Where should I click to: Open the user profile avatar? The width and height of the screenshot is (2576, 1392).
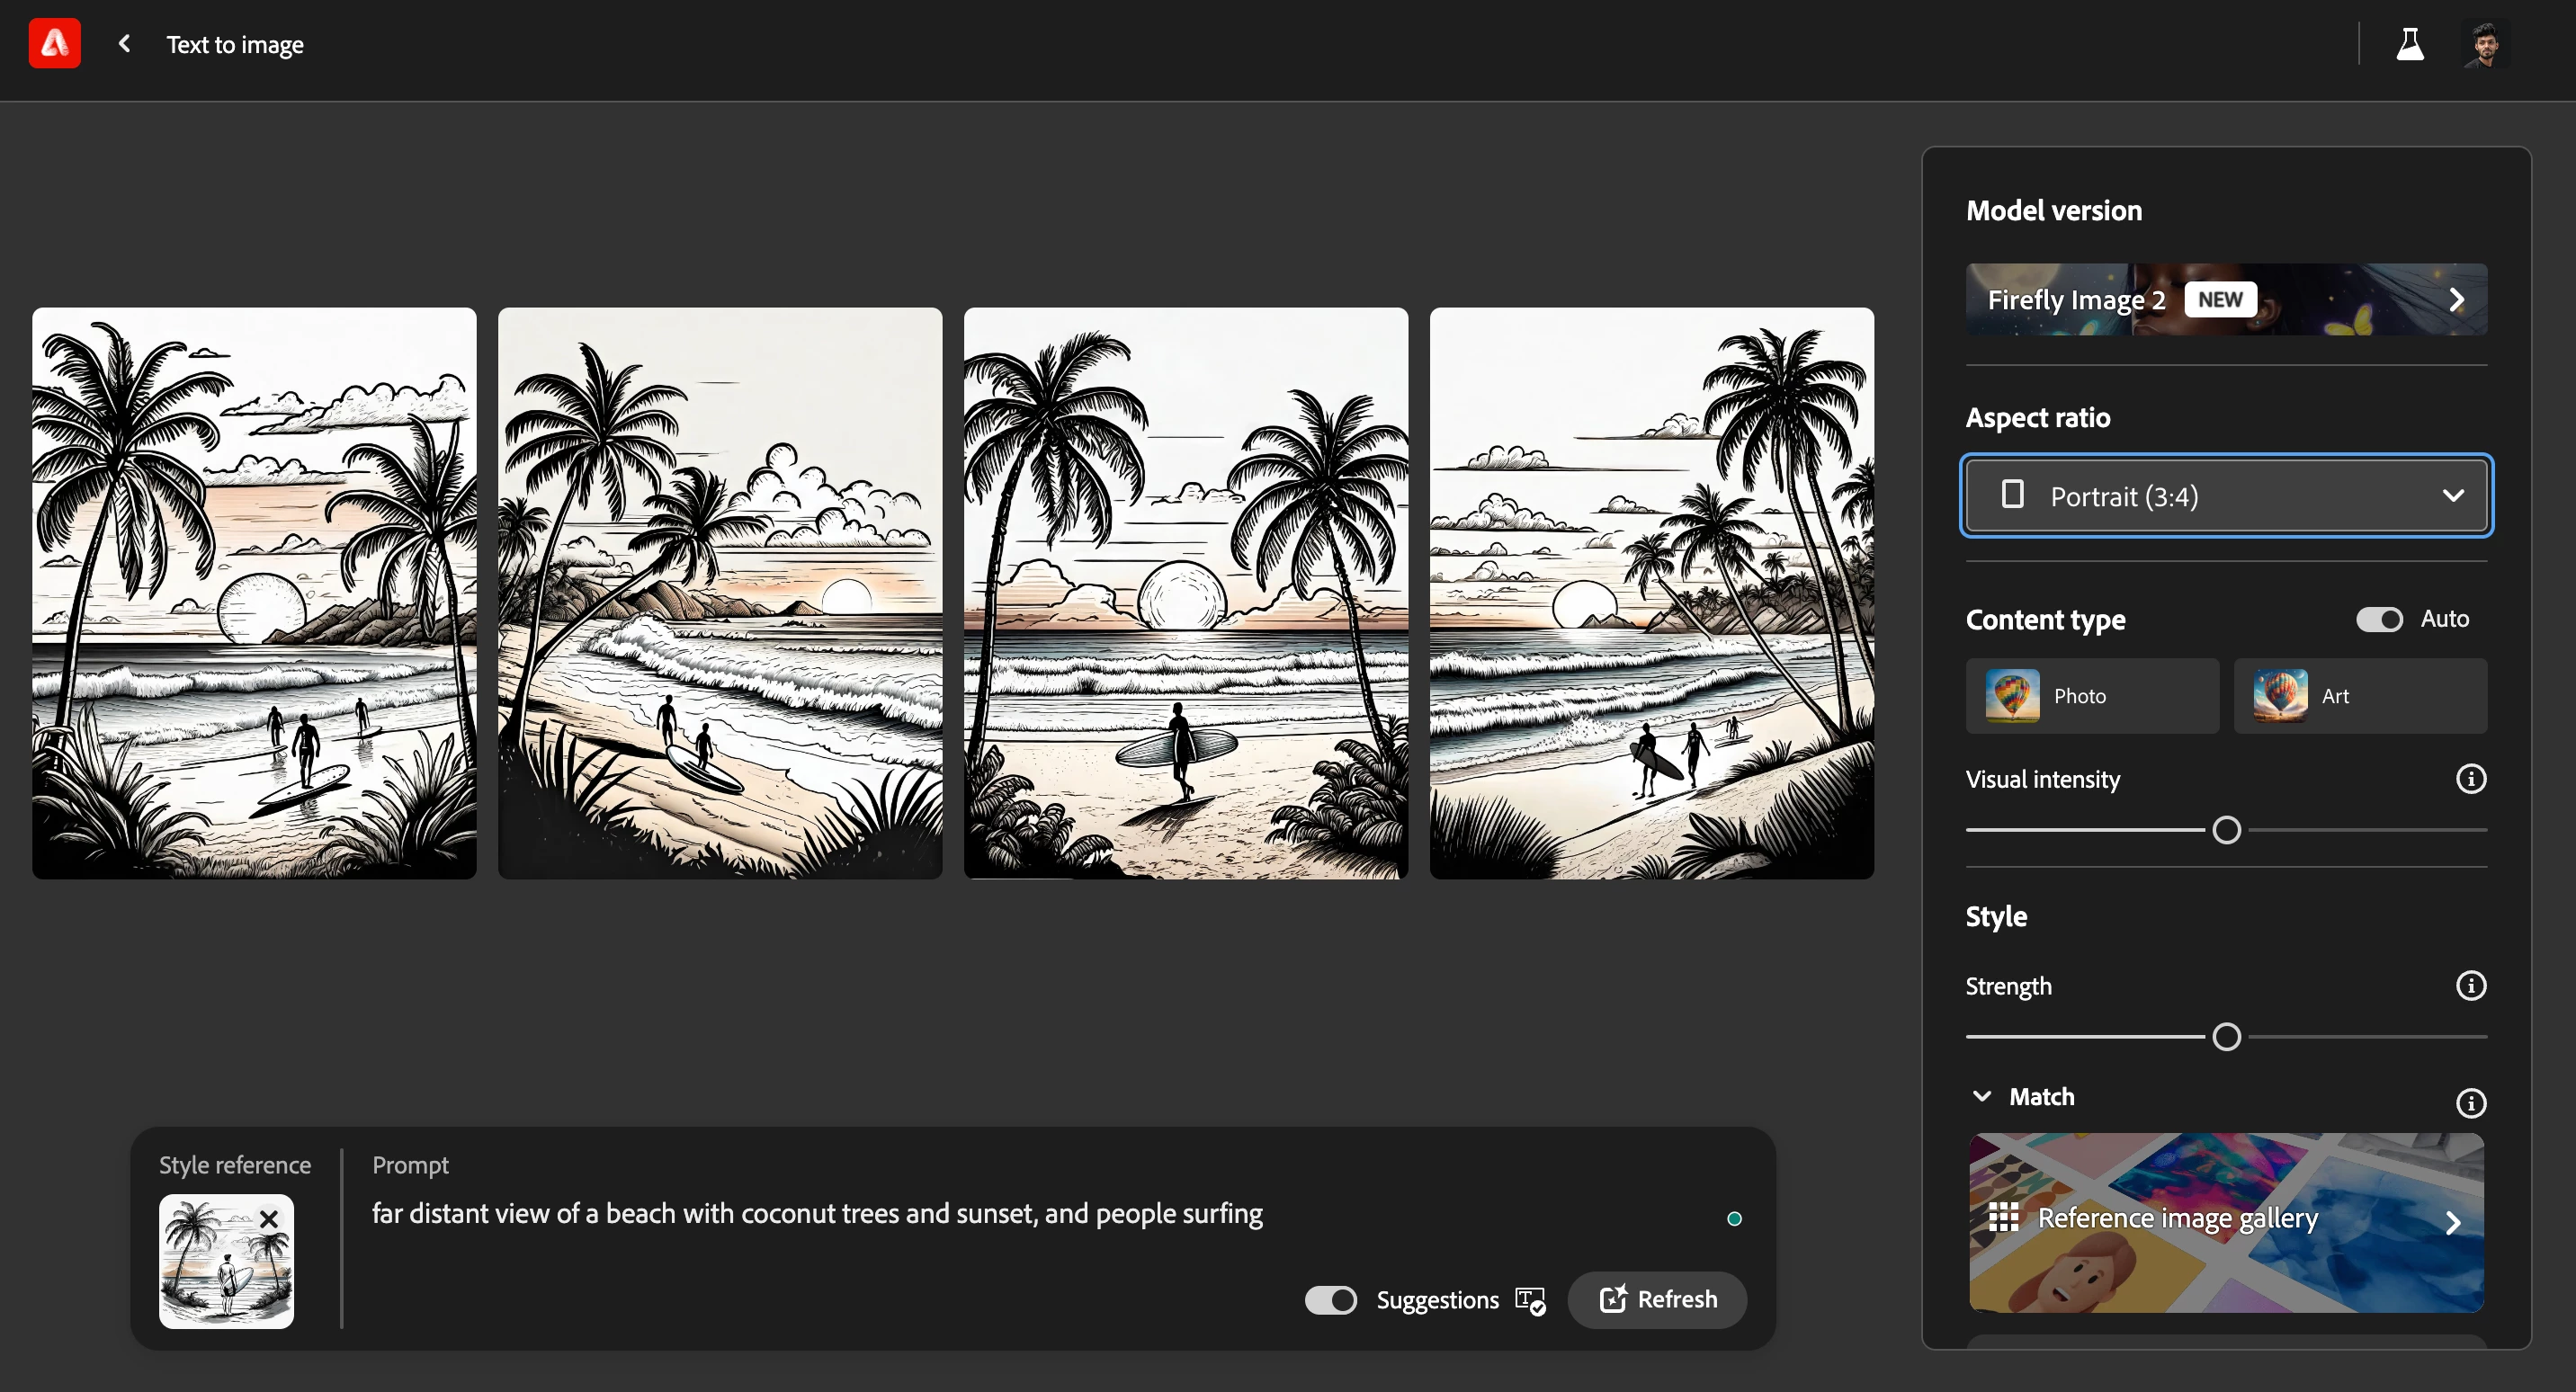click(x=2486, y=44)
